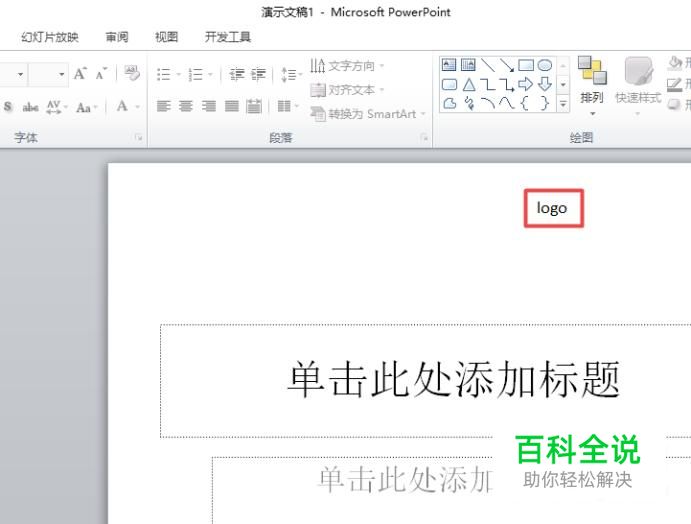Viewport: 691px width, 524px height.
Task: Select the right brace shape
Action: point(545,104)
